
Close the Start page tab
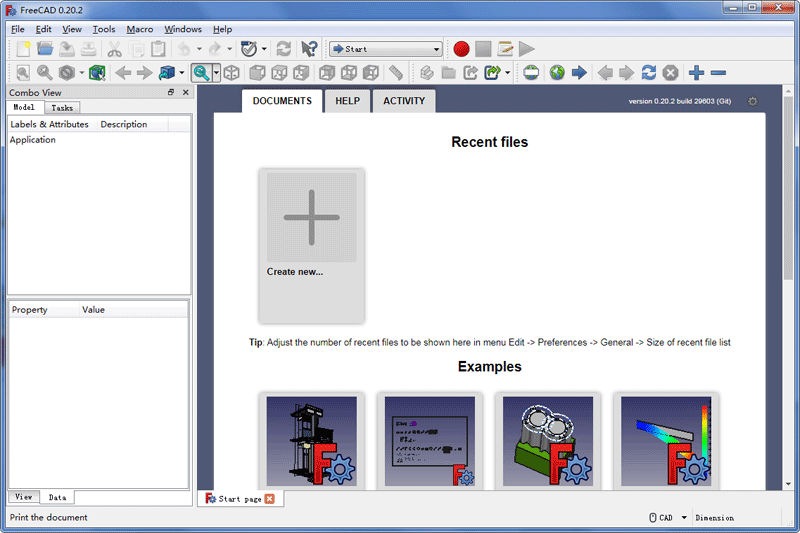[270, 499]
